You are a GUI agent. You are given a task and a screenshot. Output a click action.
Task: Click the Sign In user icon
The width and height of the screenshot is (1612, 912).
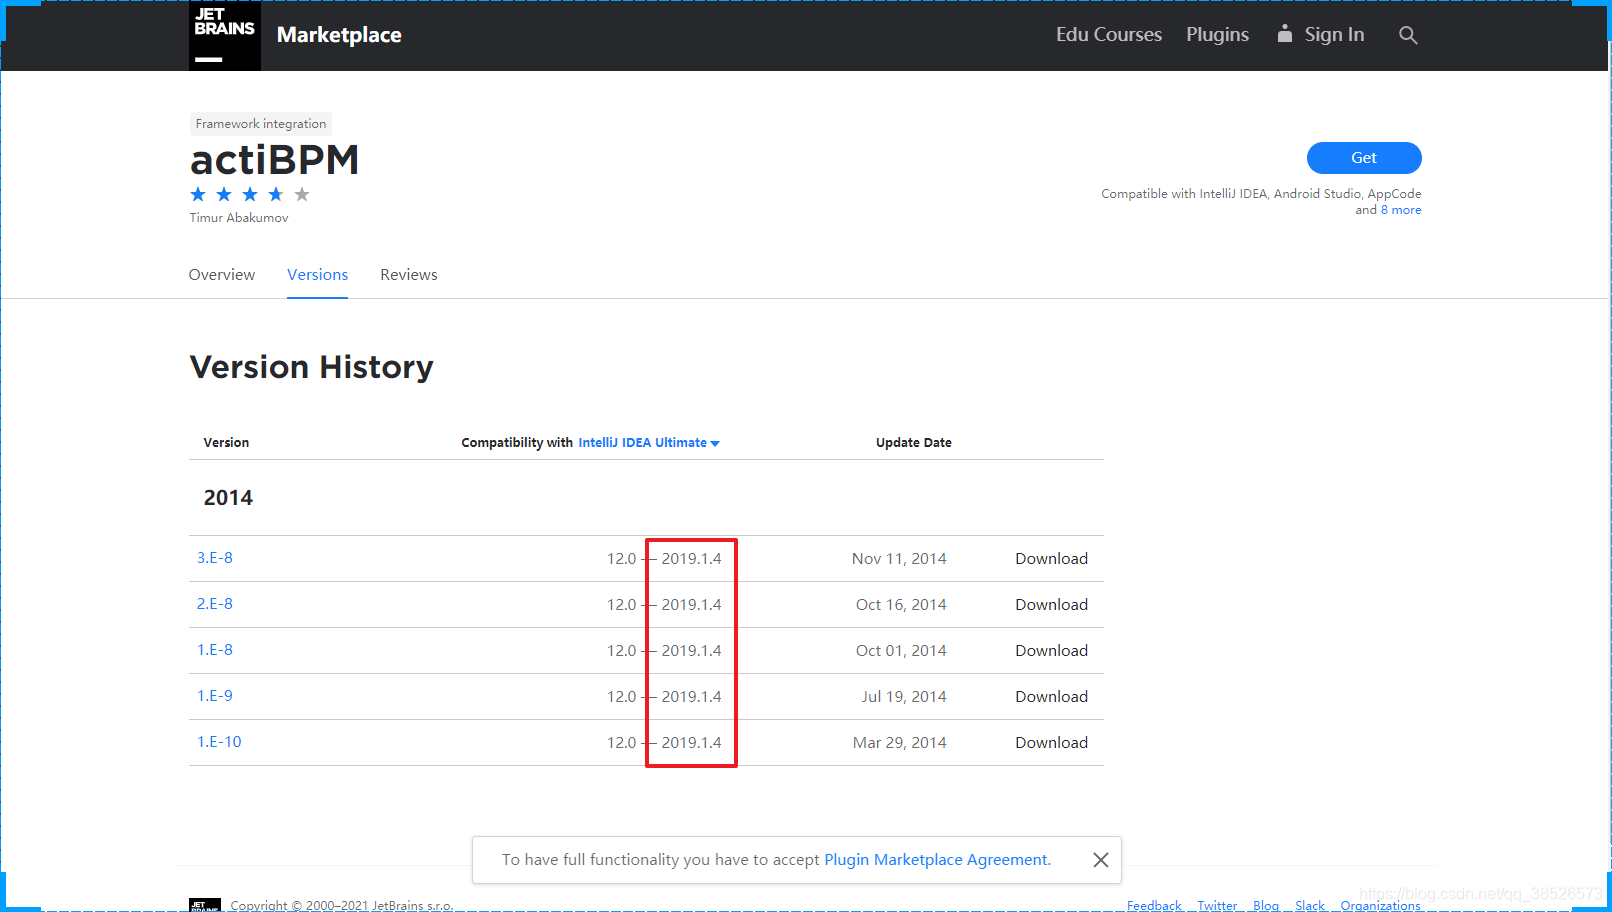pyautogui.click(x=1284, y=34)
